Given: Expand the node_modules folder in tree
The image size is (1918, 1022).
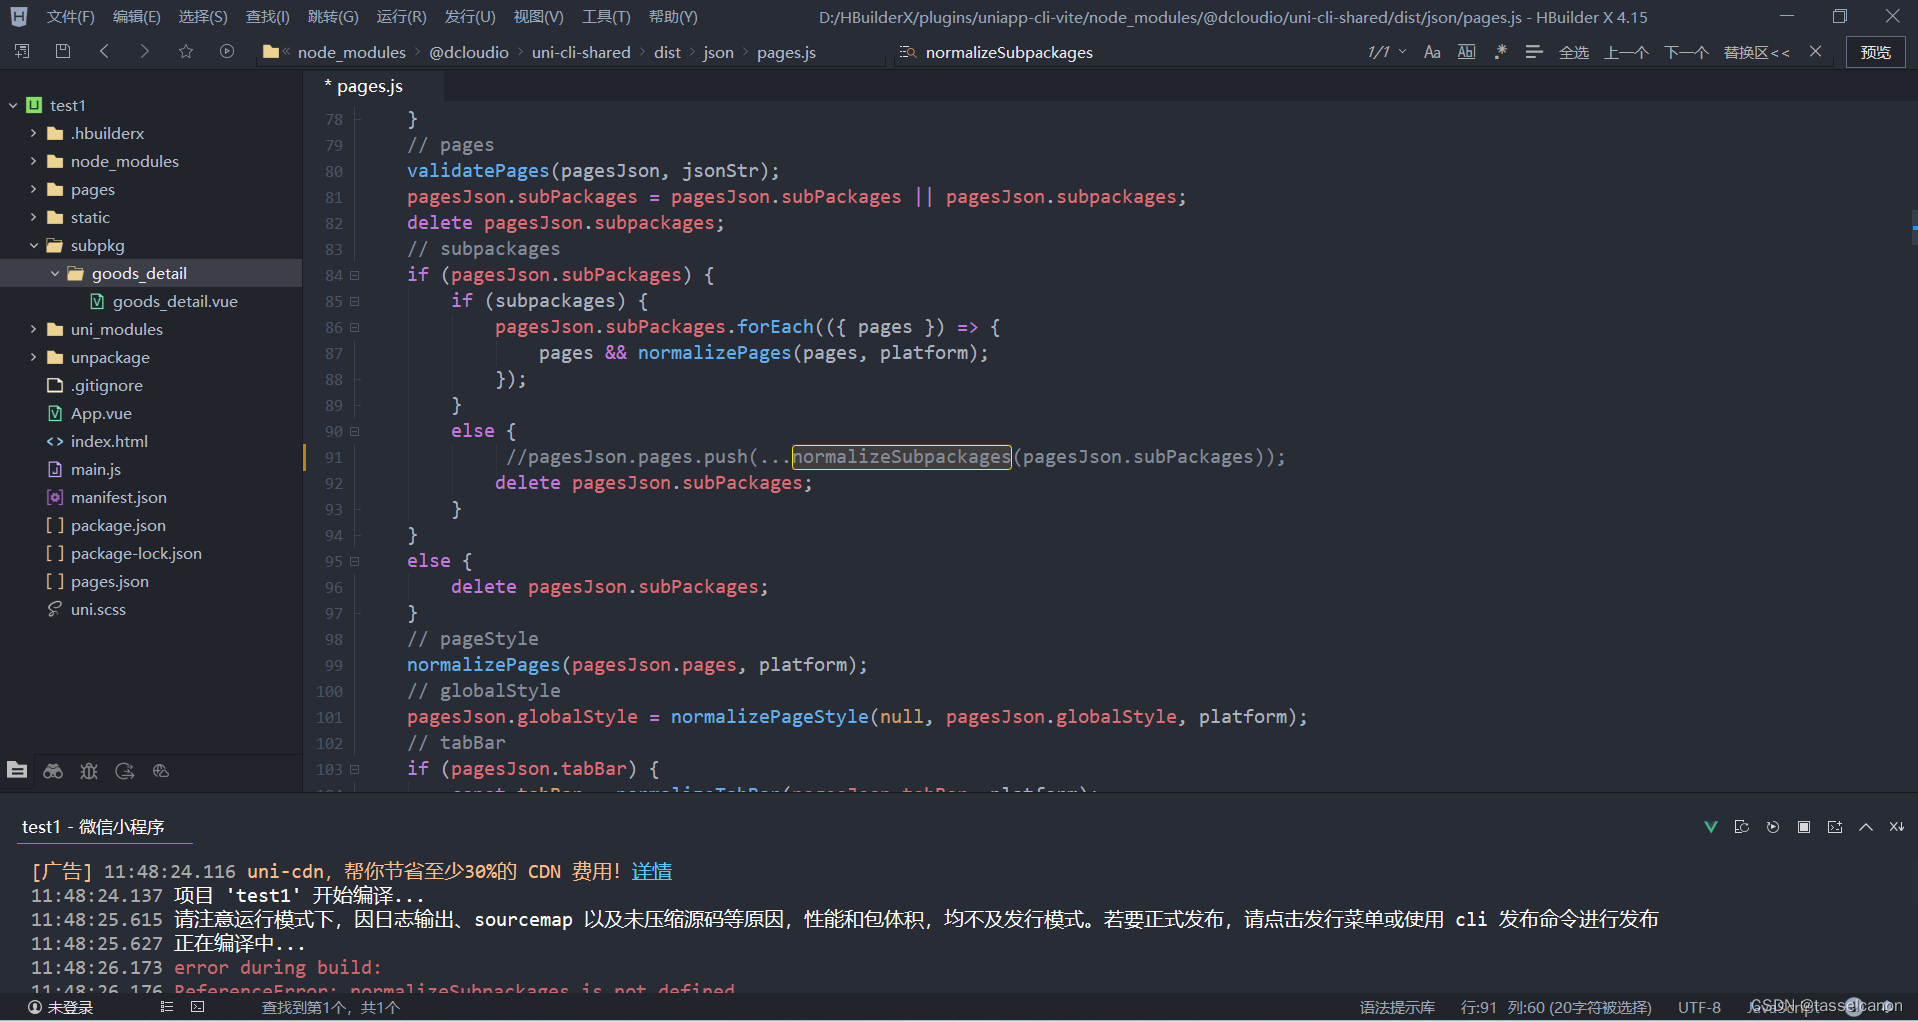Looking at the screenshot, I should click(33, 161).
